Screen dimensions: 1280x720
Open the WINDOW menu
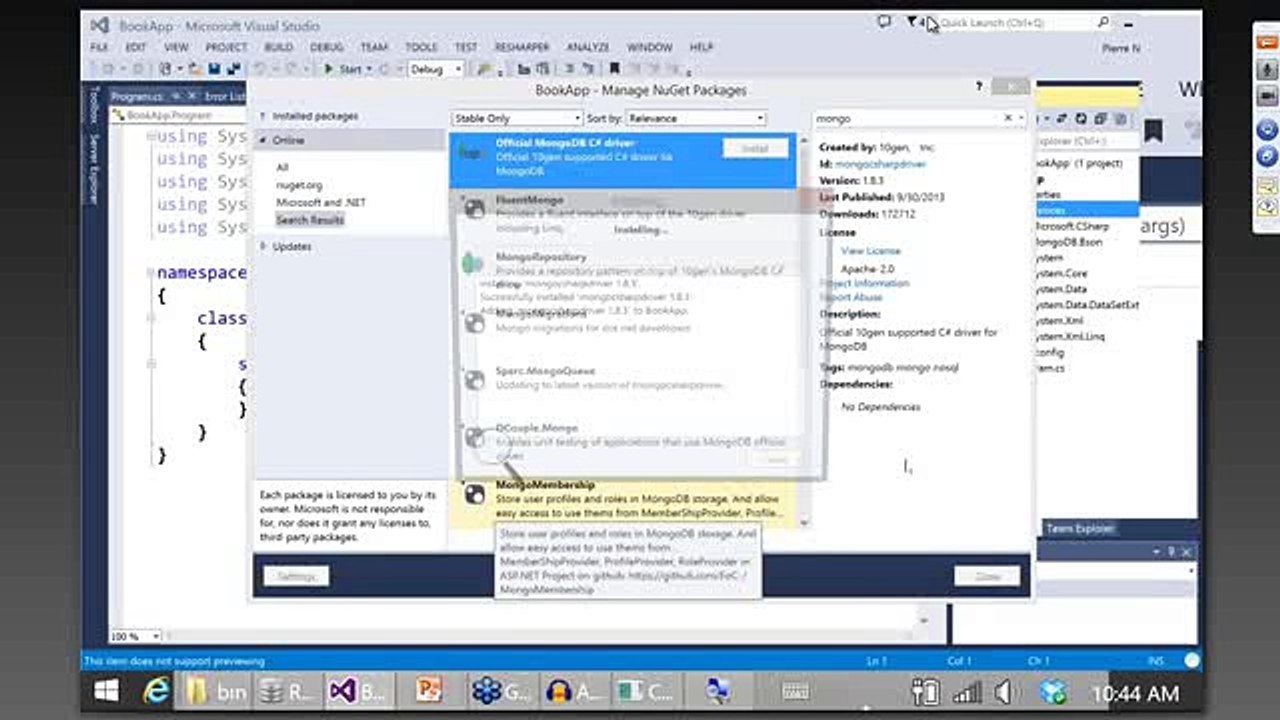click(x=649, y=47)
